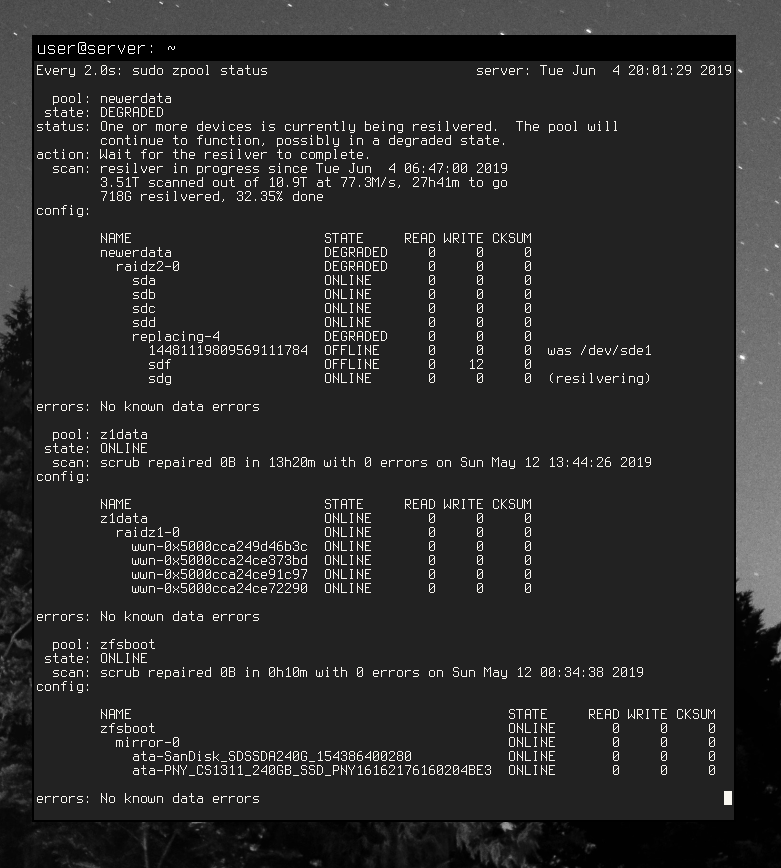Select the pool name 'newerdata' after 'pool:'
This screenshot has width=781, height=868.
click(x=136, y=99)
